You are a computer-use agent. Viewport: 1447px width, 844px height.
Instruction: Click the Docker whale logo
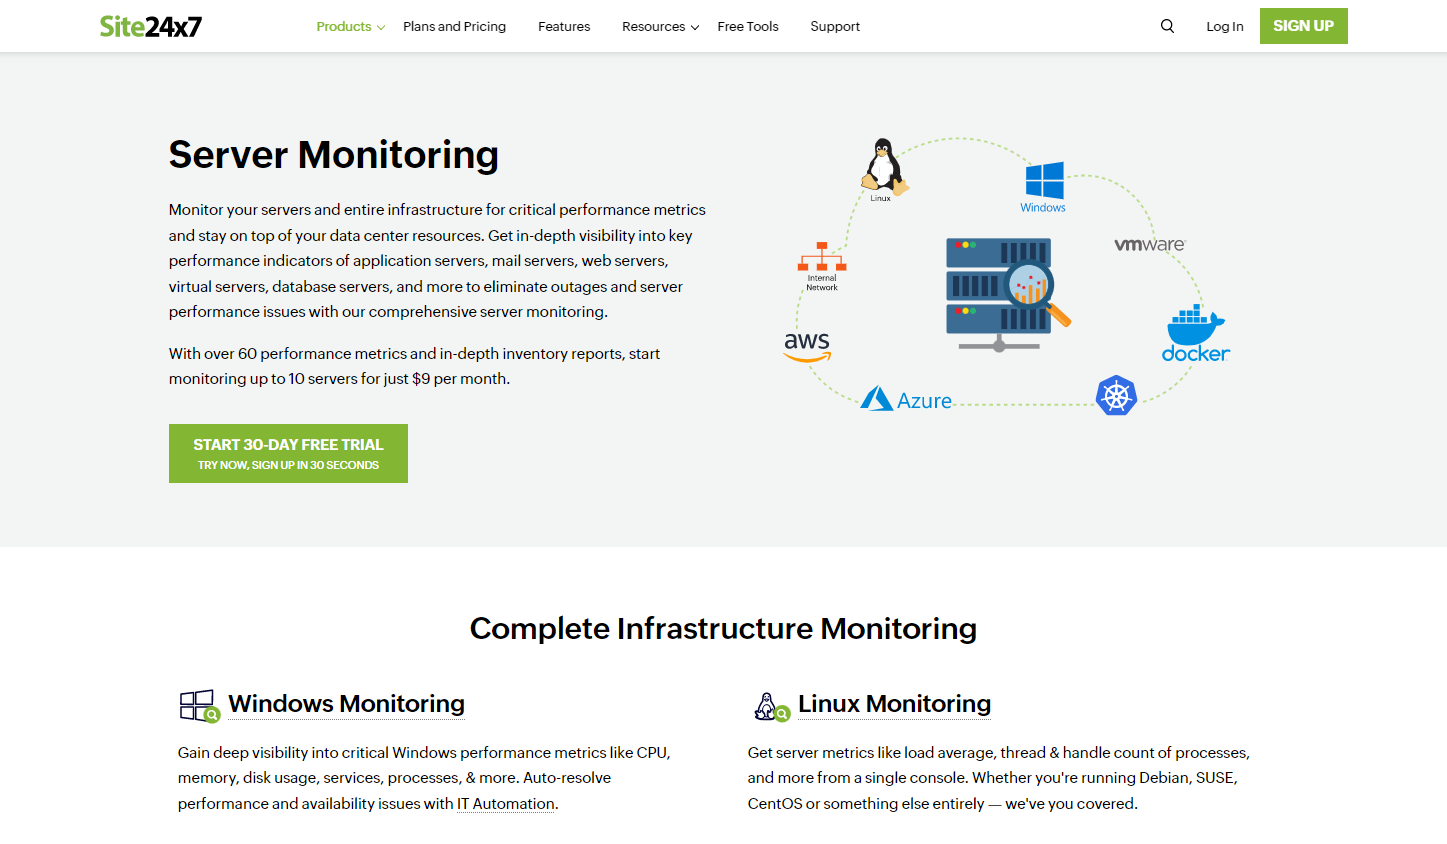(1196, 333)
